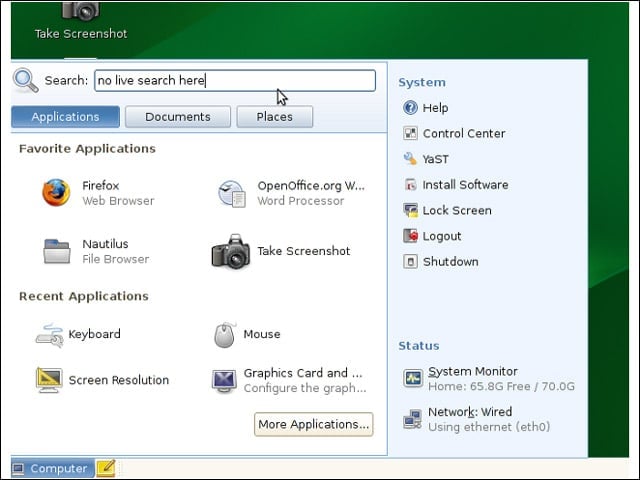
Task: Click the "File Browser" subtitle text
Action: [x=116, y=259]
